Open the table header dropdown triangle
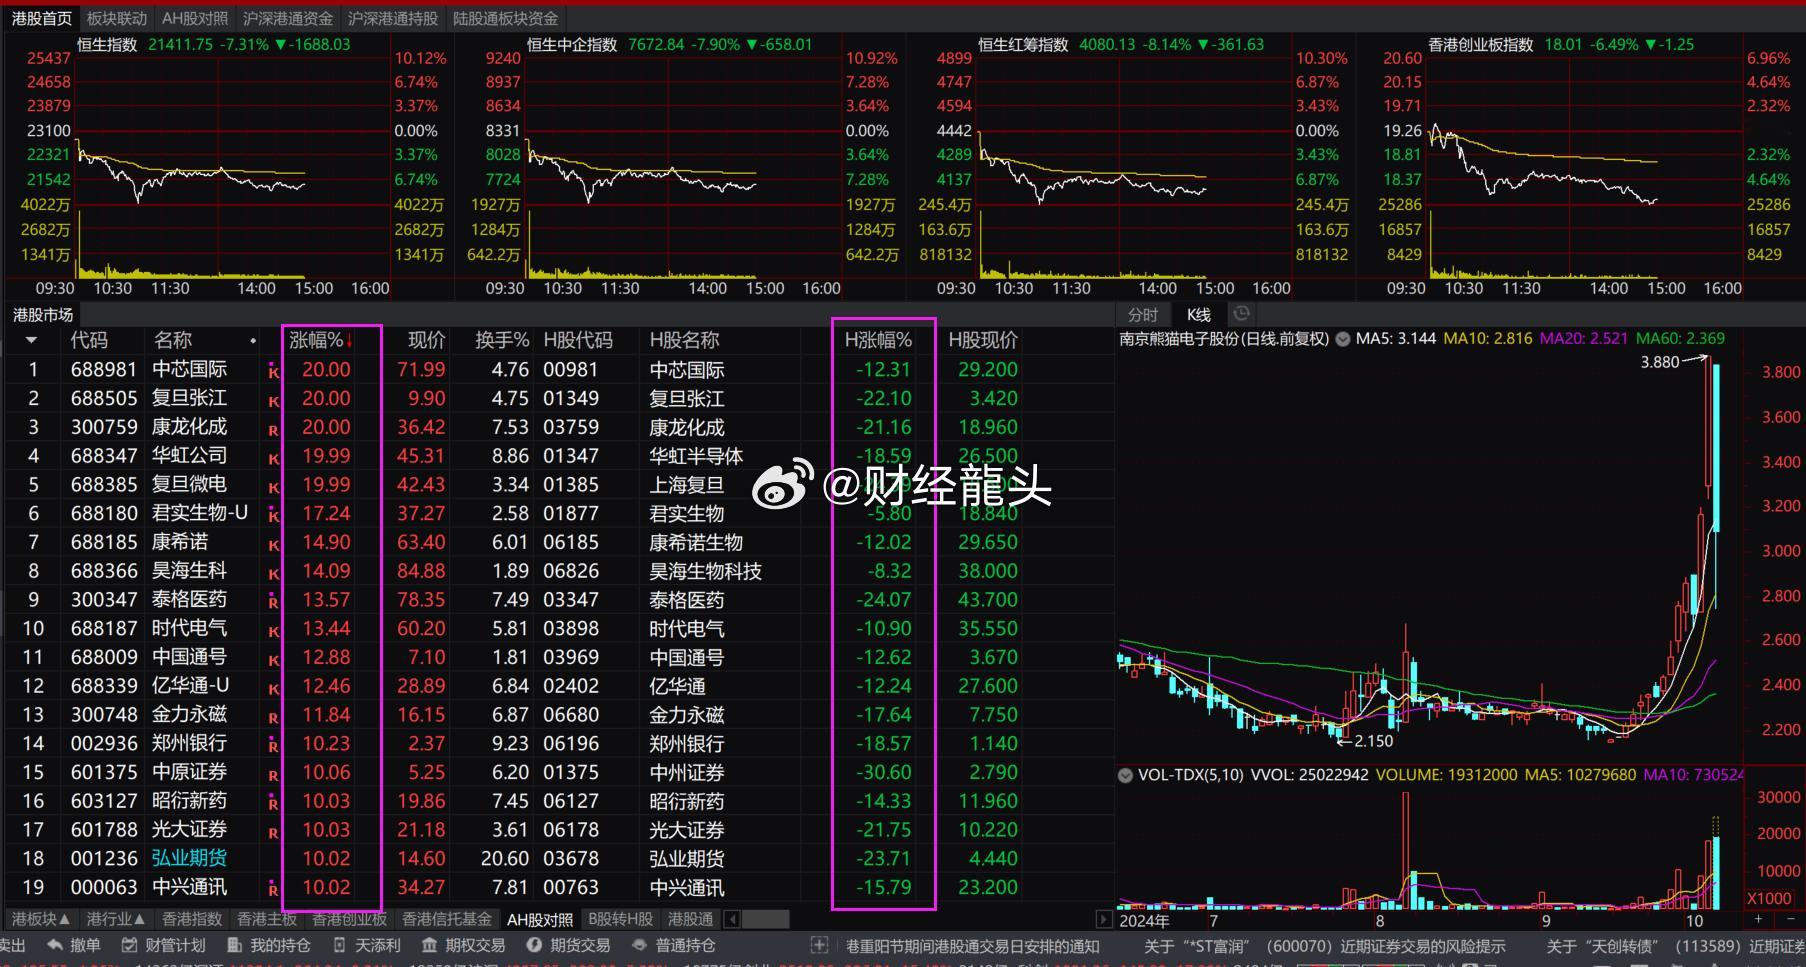The width and height of the screenshot is (1806, 967). (x=32, y=341)
